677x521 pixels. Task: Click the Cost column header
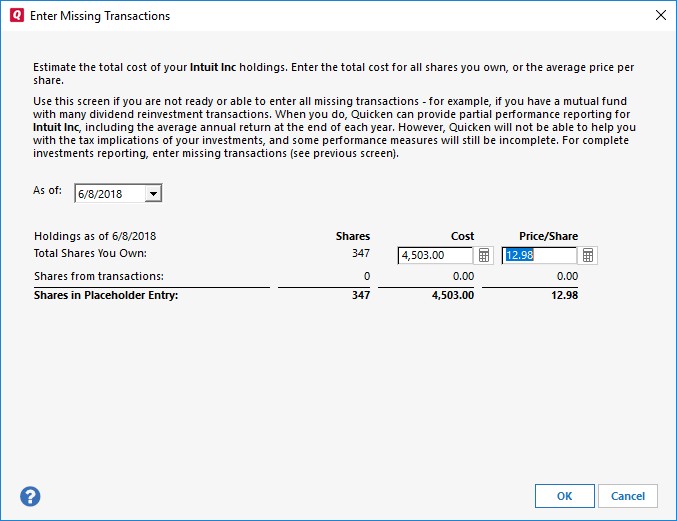[x=462, y=236]
